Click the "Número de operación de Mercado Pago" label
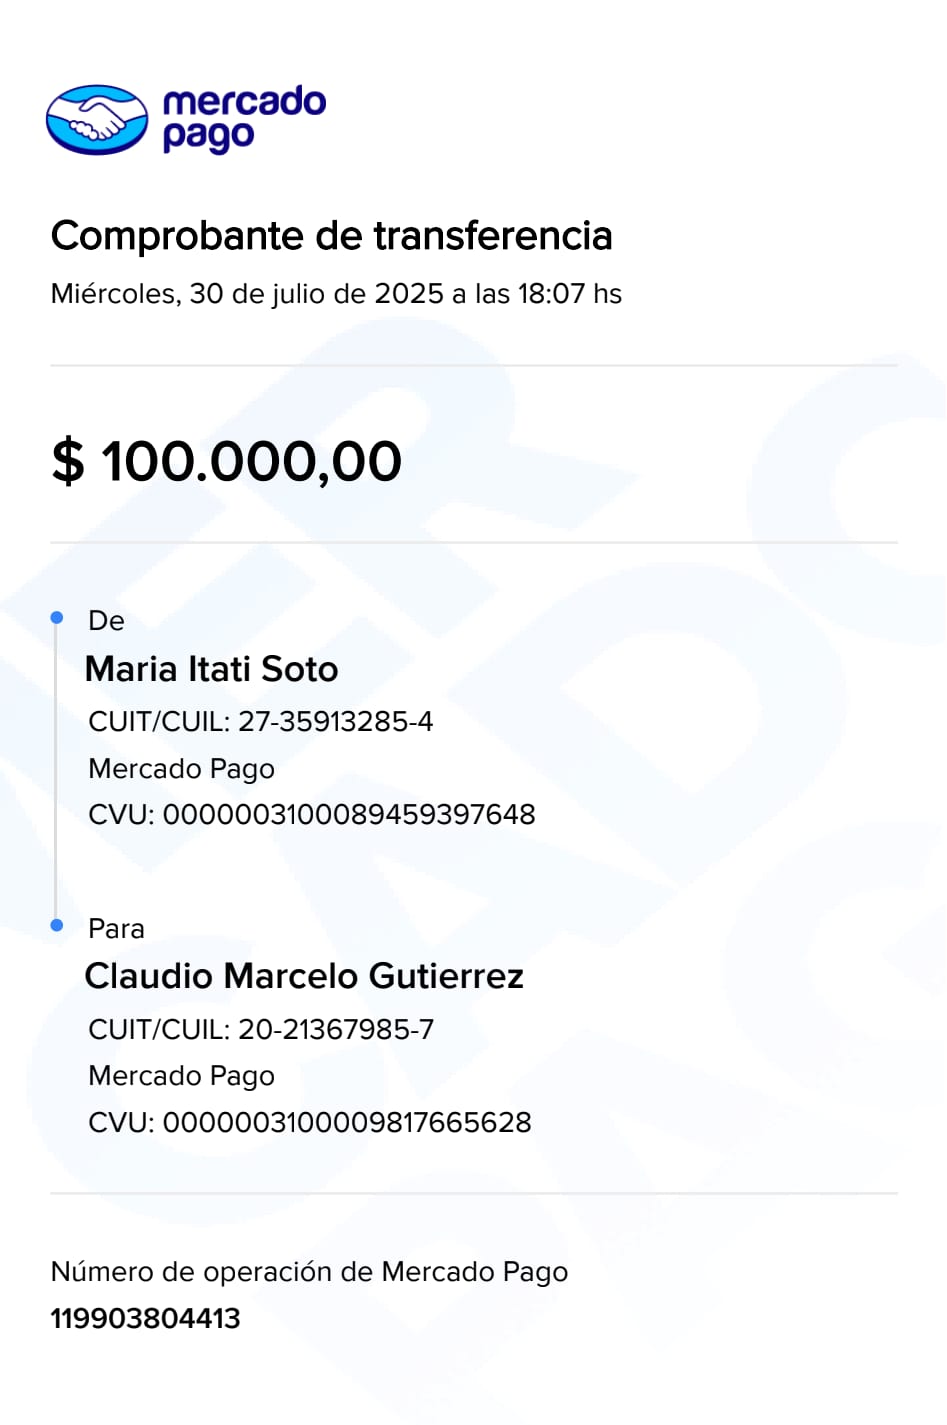 pos(309,1272)
